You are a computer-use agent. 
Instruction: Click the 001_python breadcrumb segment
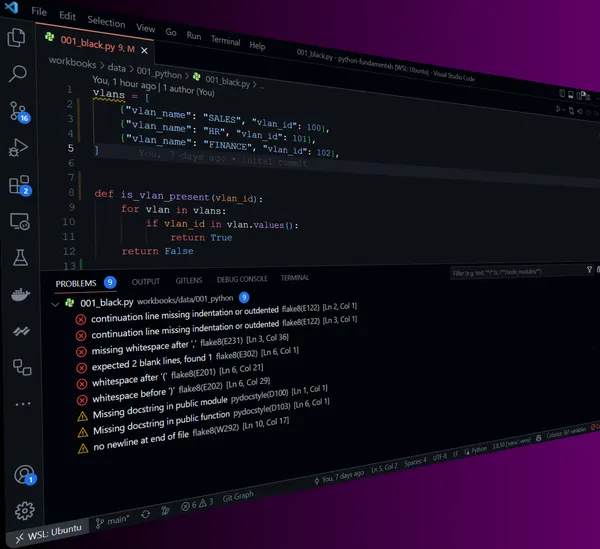159,72
